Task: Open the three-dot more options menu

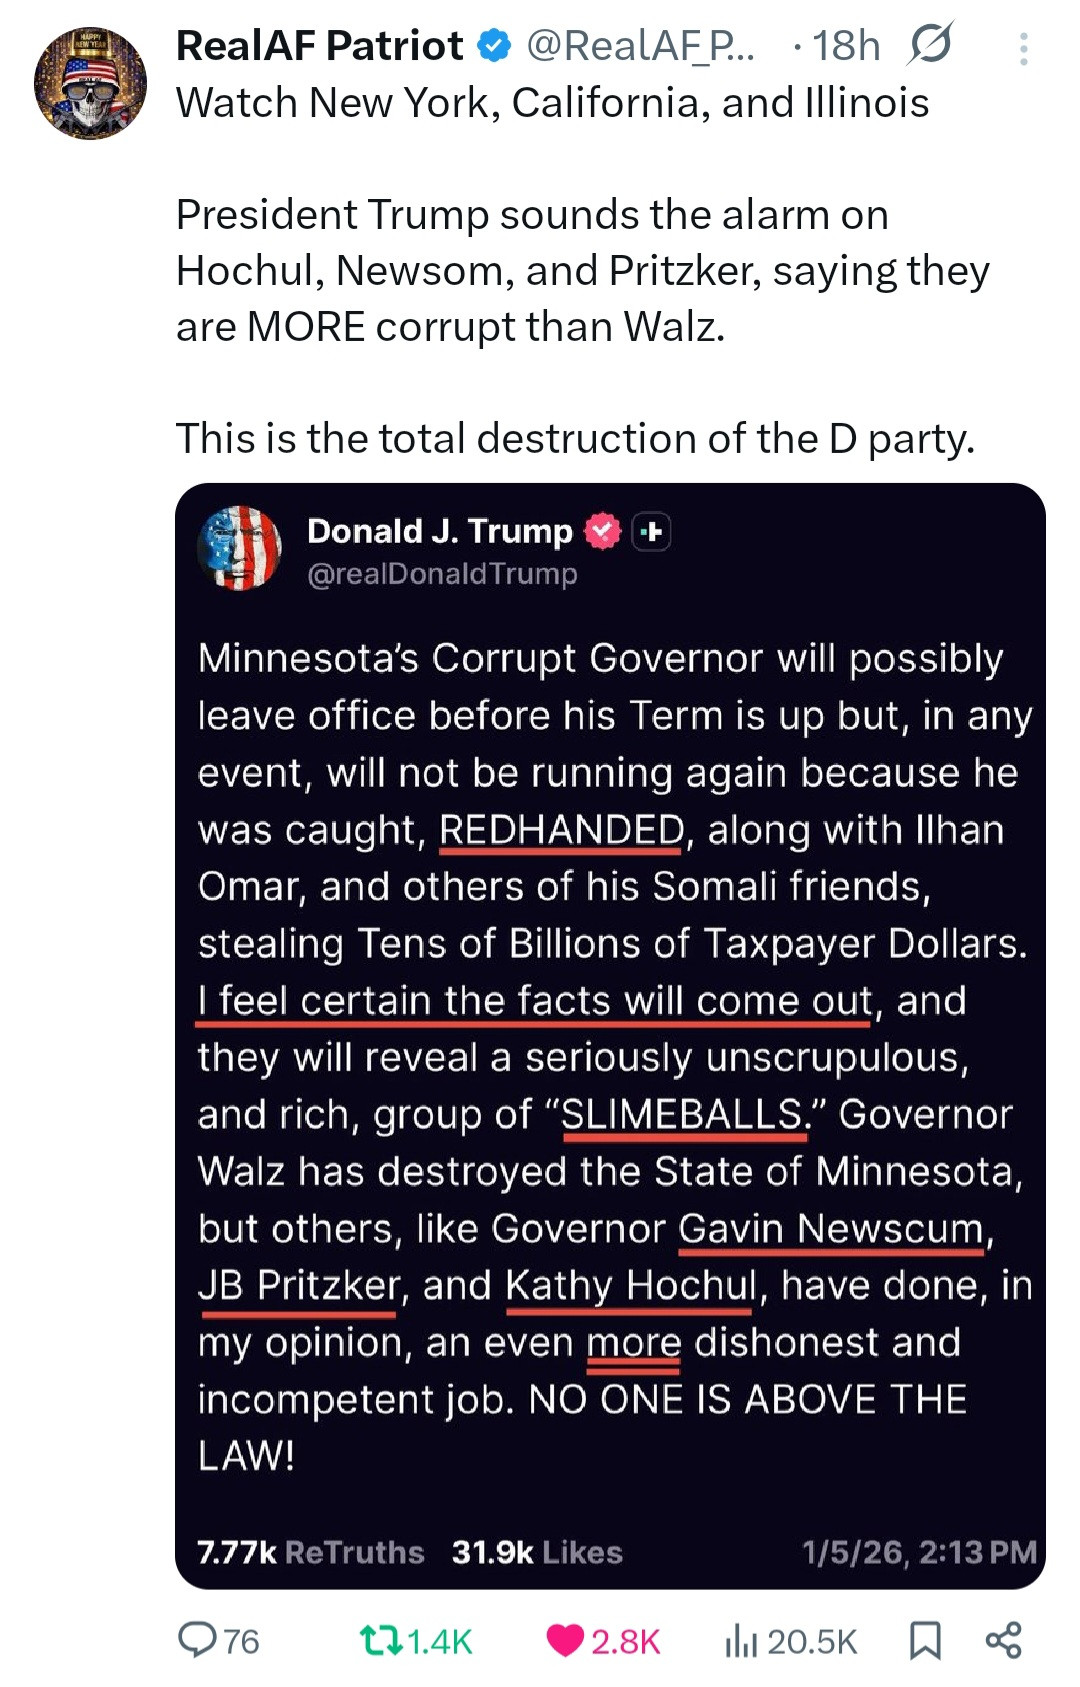Action: [x=1023, y=48]
